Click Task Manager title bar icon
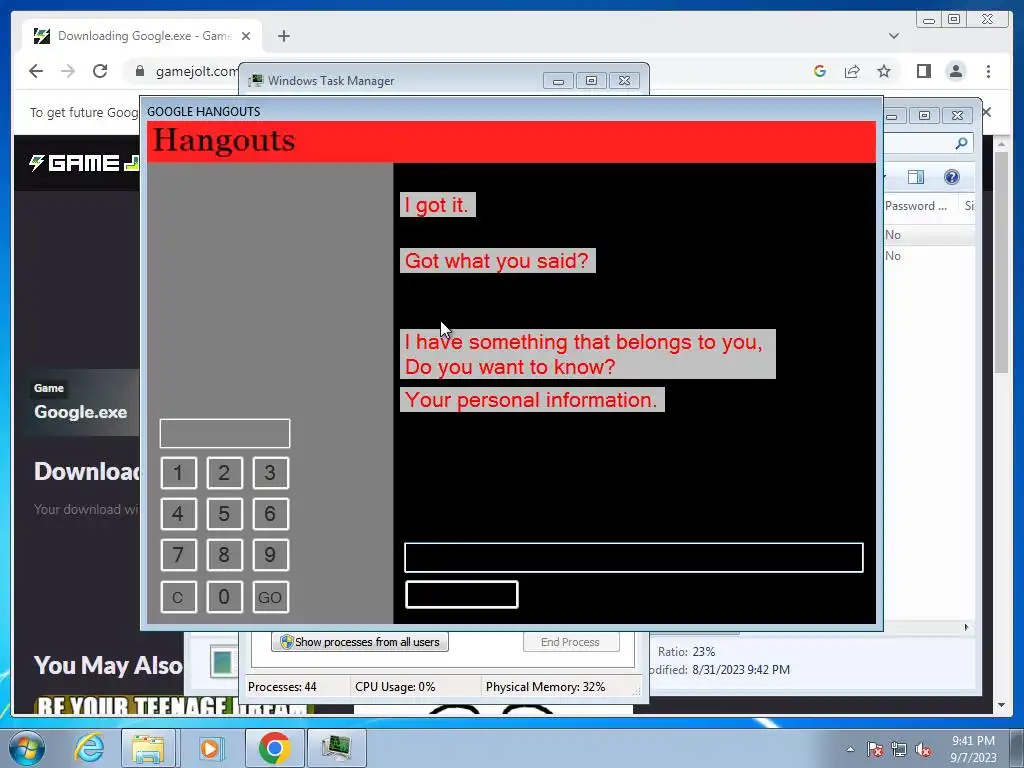The height and width of the screenshot is (768, 1024). pos(256,80)
